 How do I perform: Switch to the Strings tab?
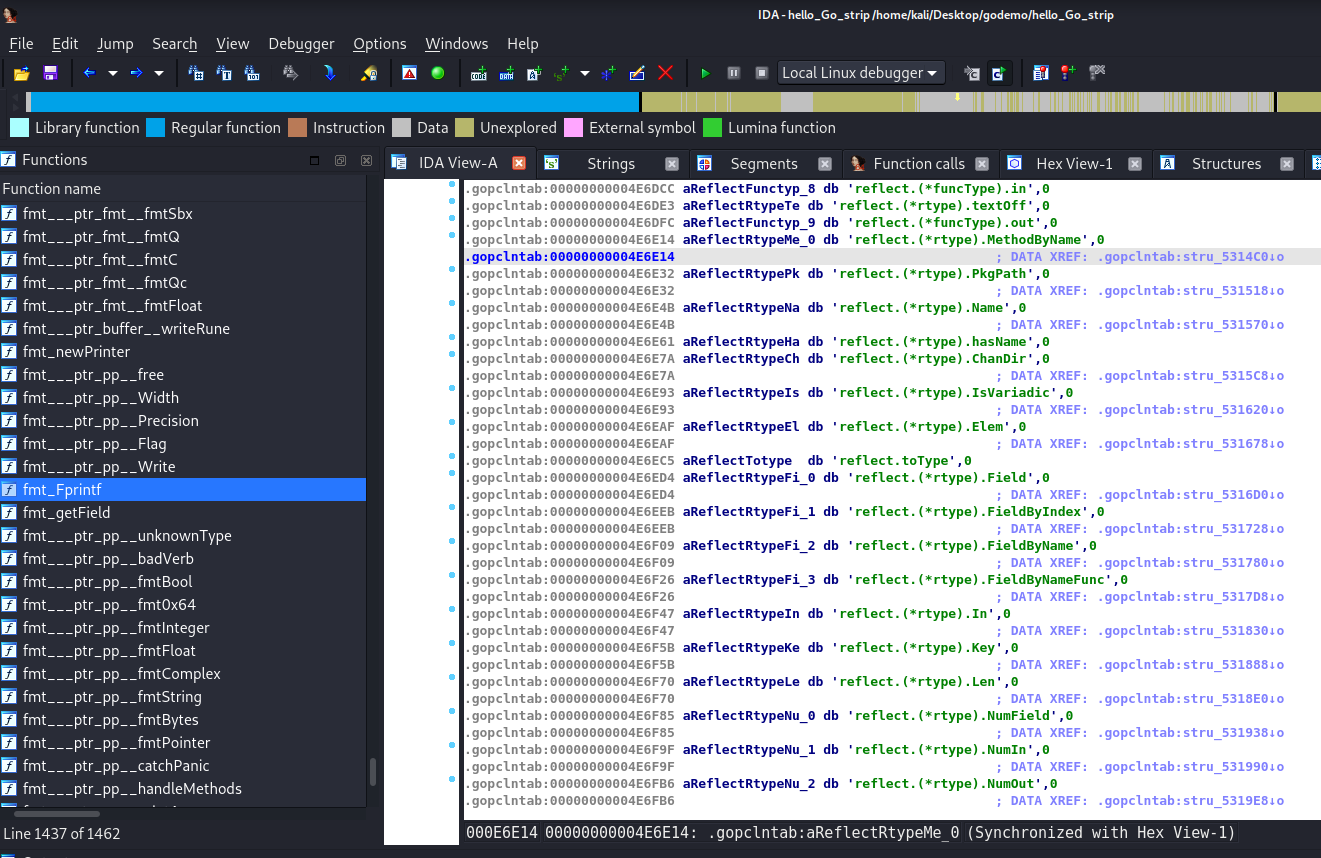pyautogui.click(x=610, y=164)
